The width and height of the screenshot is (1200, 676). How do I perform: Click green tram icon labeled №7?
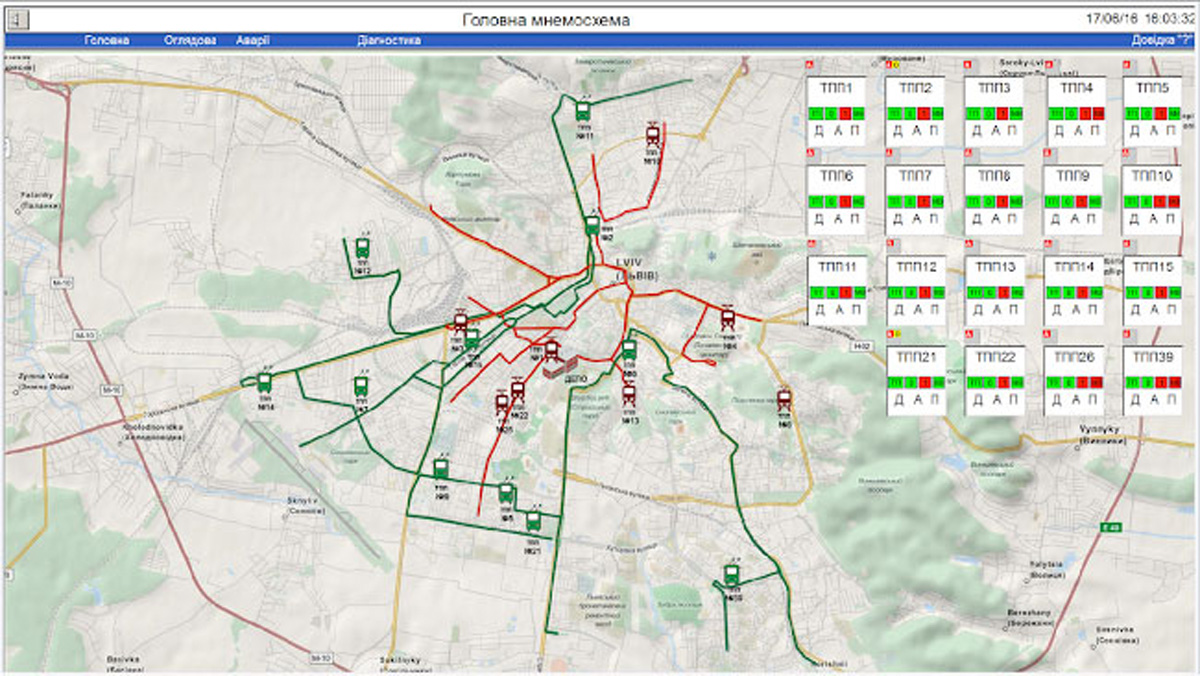click(361, 386)
